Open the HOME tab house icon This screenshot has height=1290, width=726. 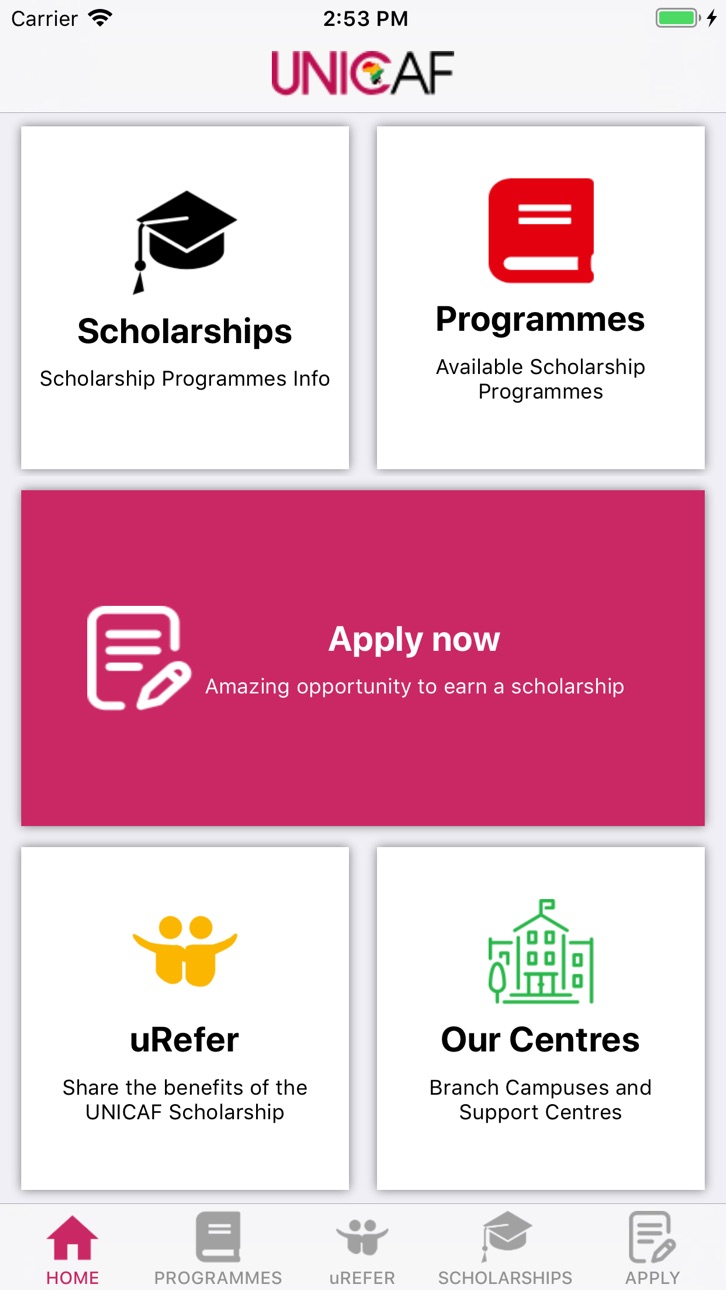point(73,1238)
